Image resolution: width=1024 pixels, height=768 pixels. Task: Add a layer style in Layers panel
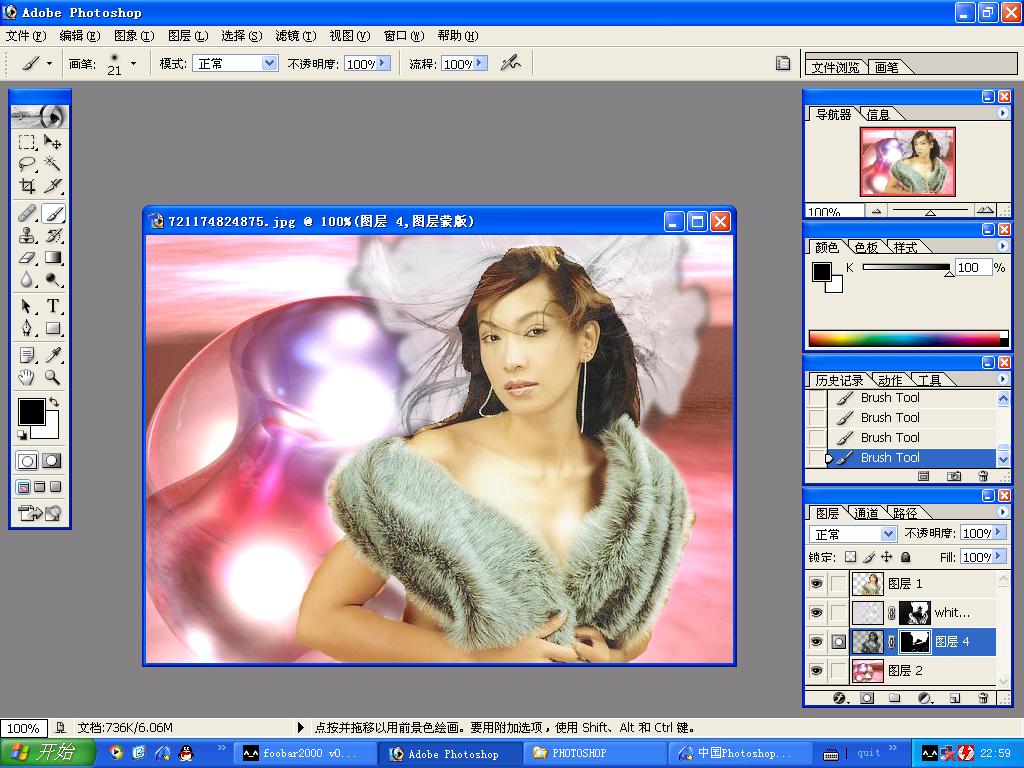click(840, 698)
